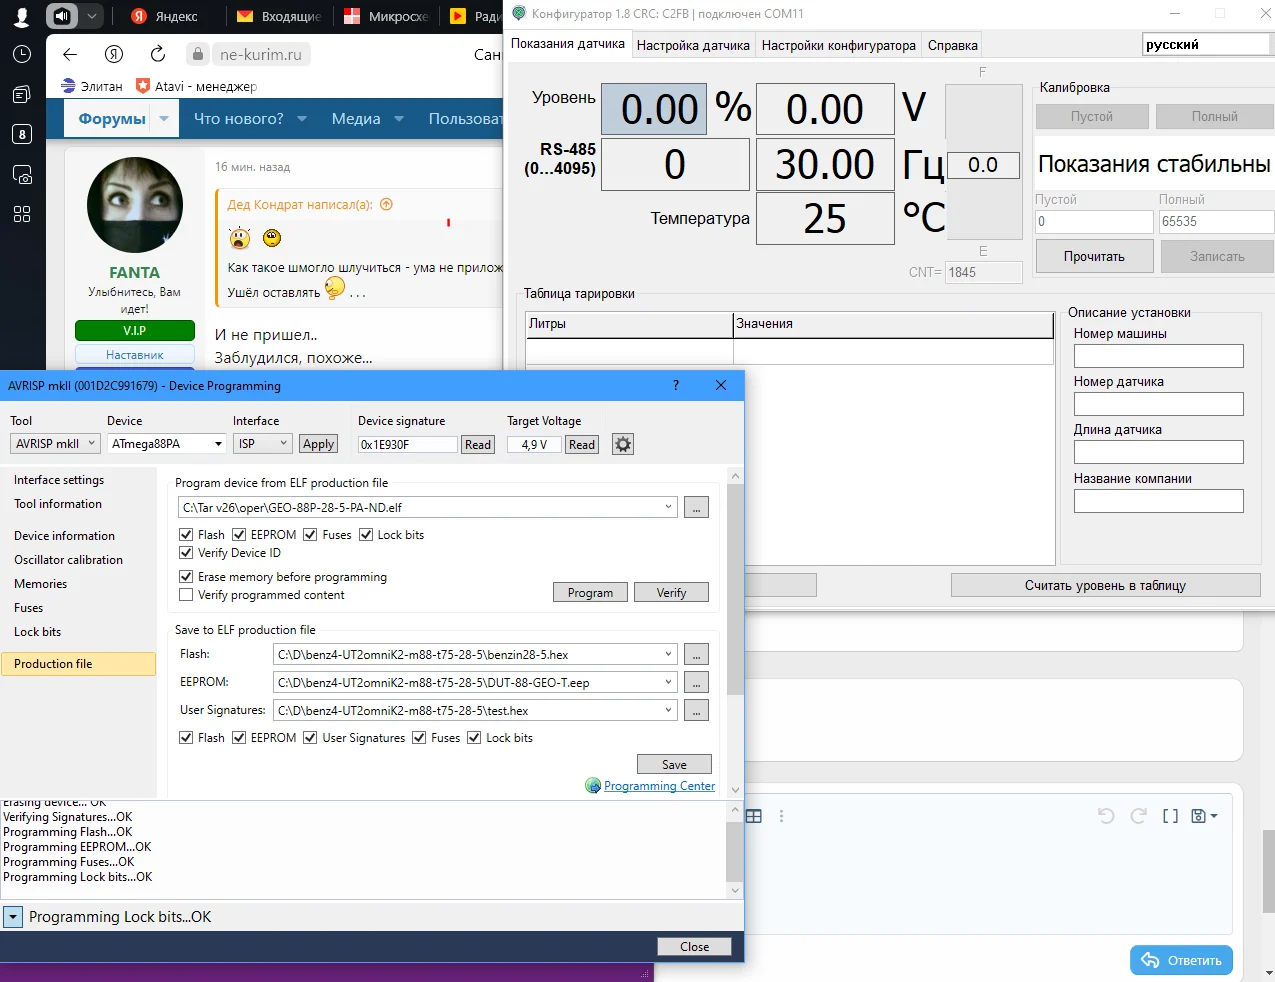Click the screenshot camera icon in sidebar

click(x=22, y=175)
